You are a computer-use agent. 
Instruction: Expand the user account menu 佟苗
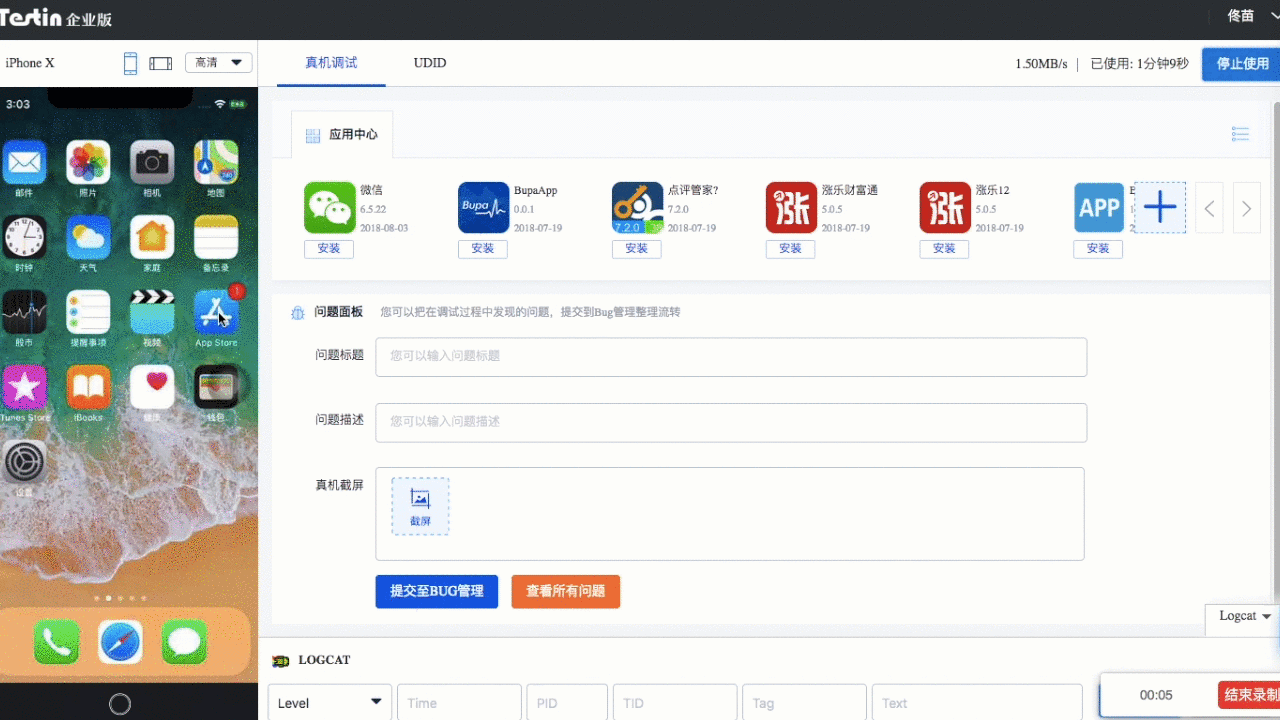(1252, 16)
